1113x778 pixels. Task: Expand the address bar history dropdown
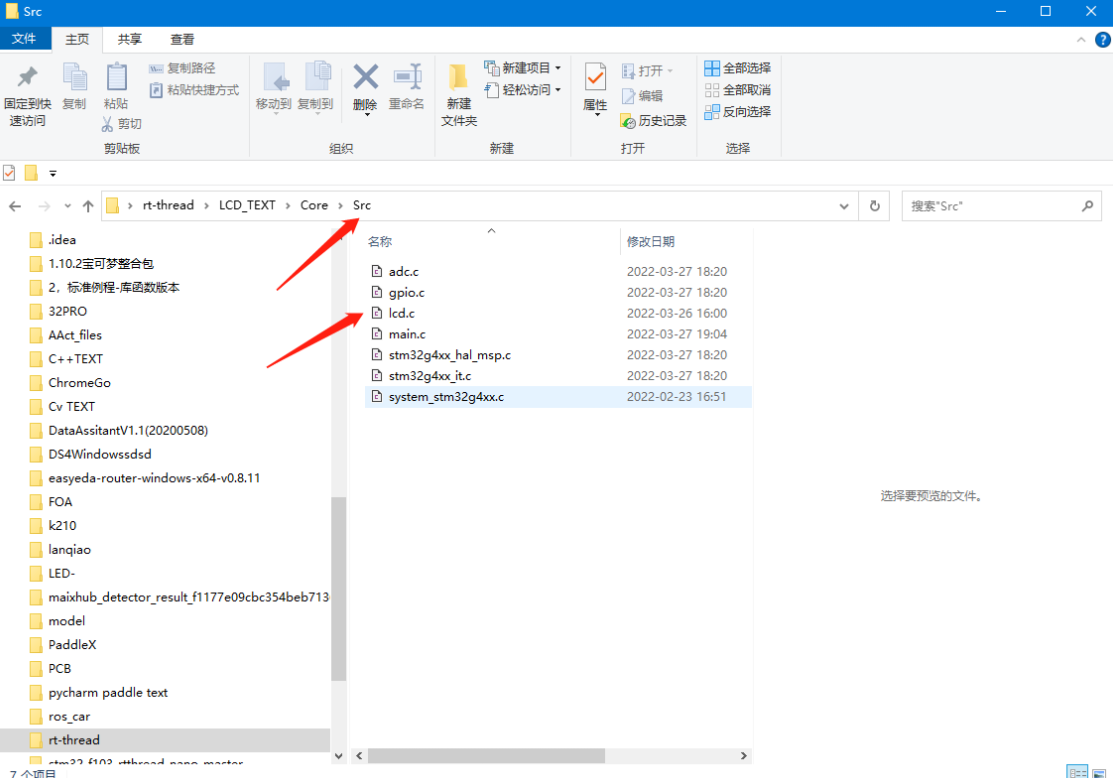844,207
